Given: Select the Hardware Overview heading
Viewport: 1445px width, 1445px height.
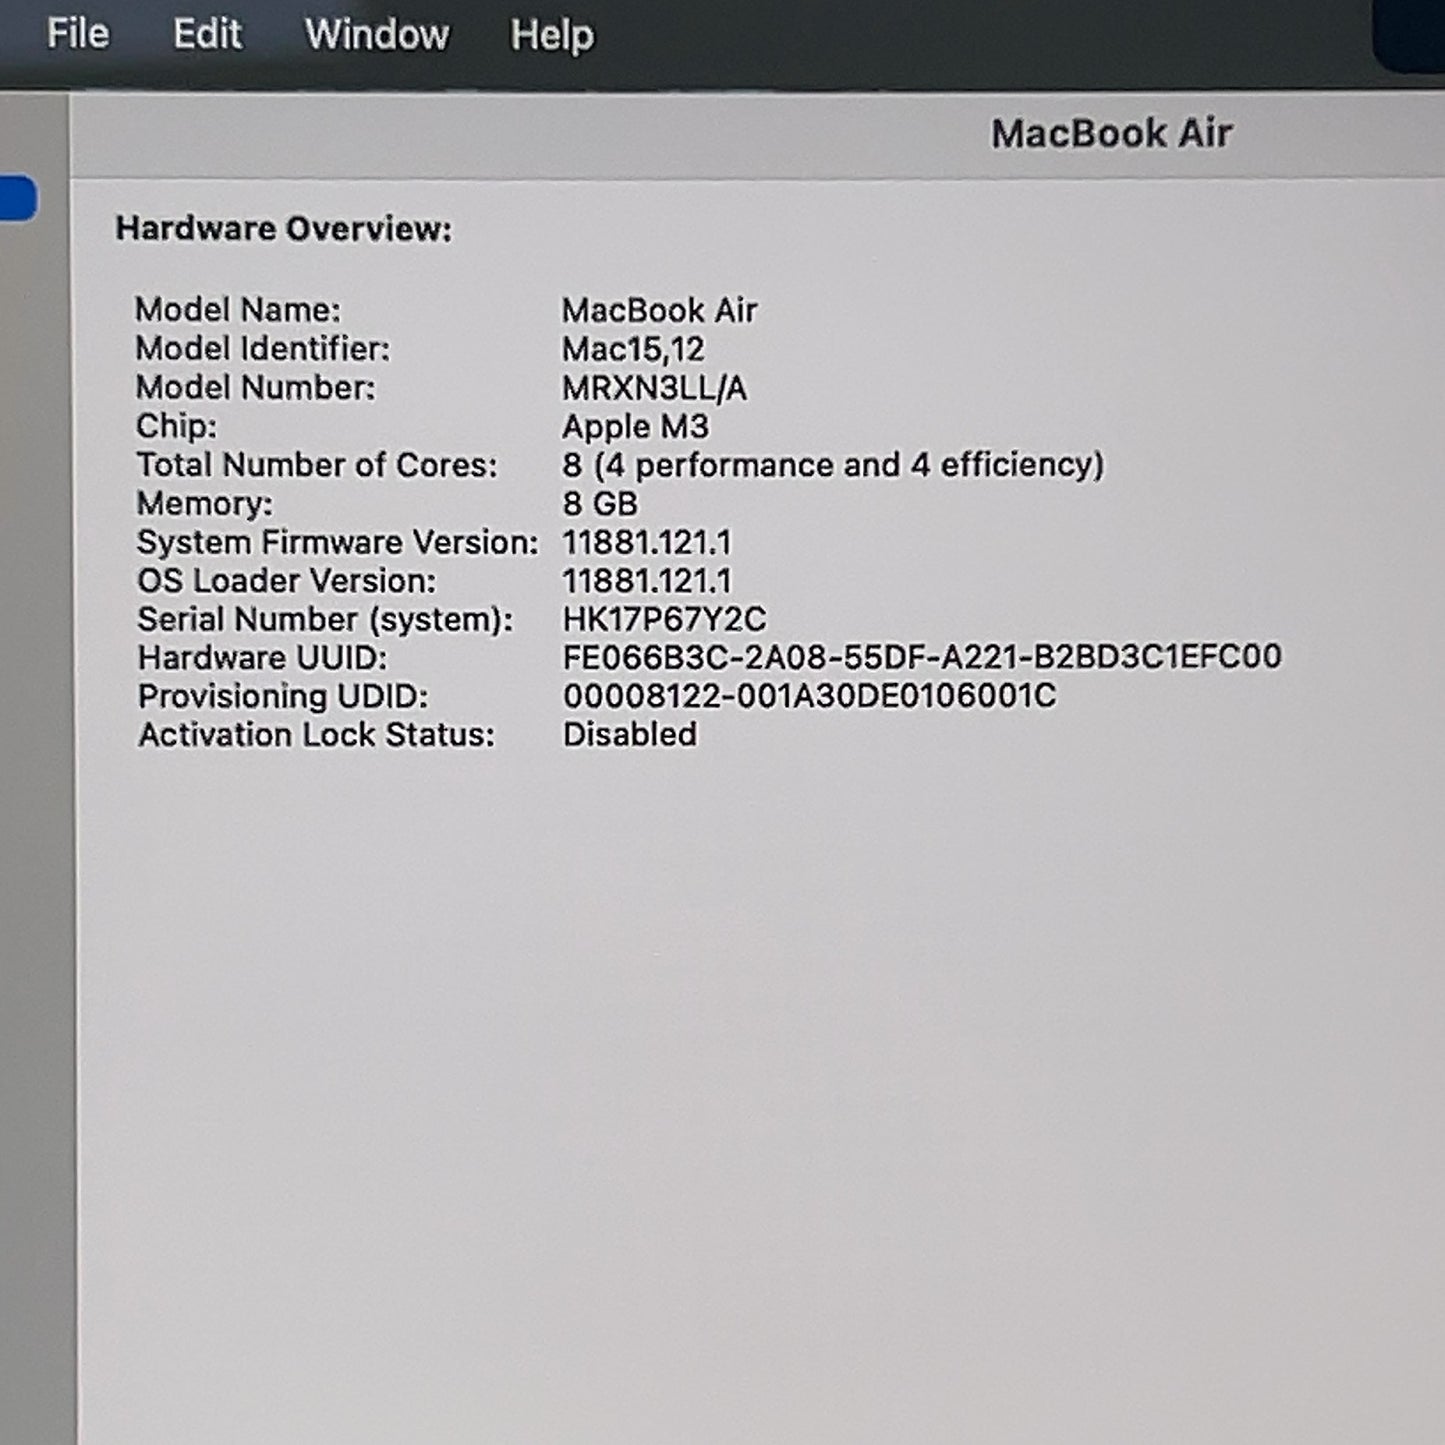Looking at the screenshot, I should pyautogui.click(x=284, y=229).
